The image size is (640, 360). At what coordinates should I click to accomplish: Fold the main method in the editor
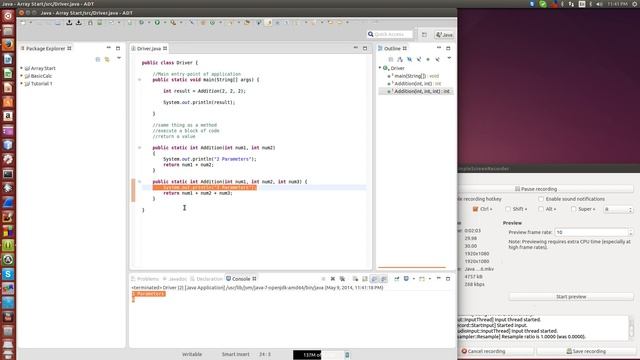[140, 80]
